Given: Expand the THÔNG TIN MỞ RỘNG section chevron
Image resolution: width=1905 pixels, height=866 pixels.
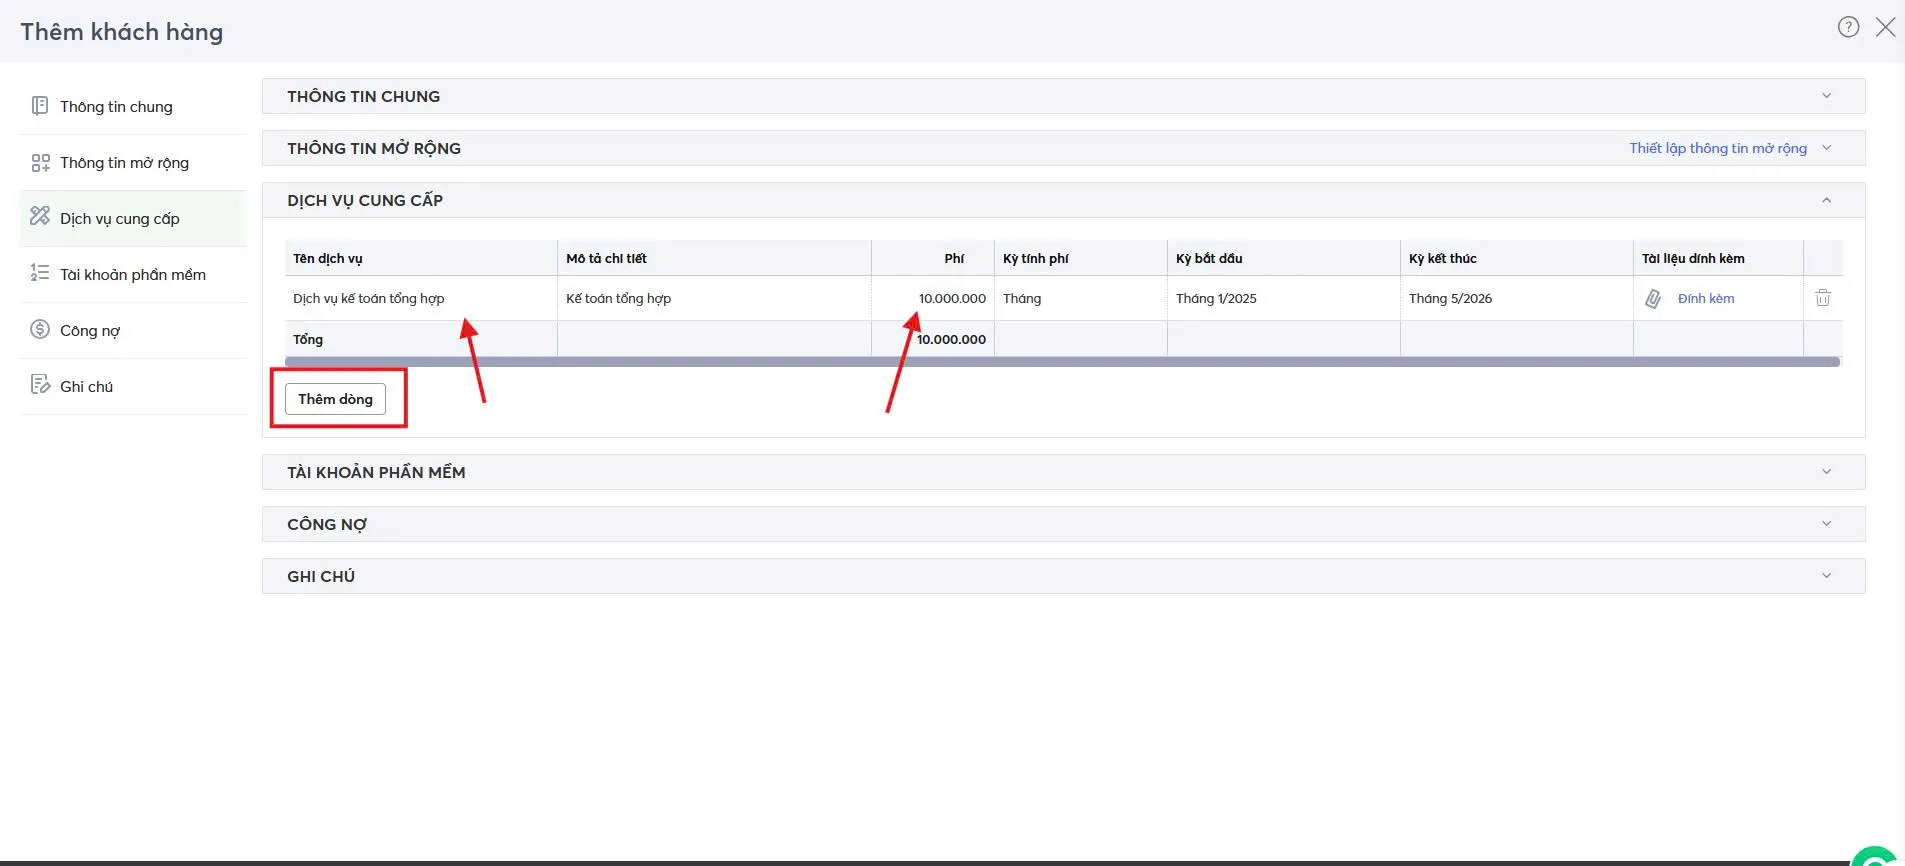Looking at the screenshot, I should (1826, 148).
